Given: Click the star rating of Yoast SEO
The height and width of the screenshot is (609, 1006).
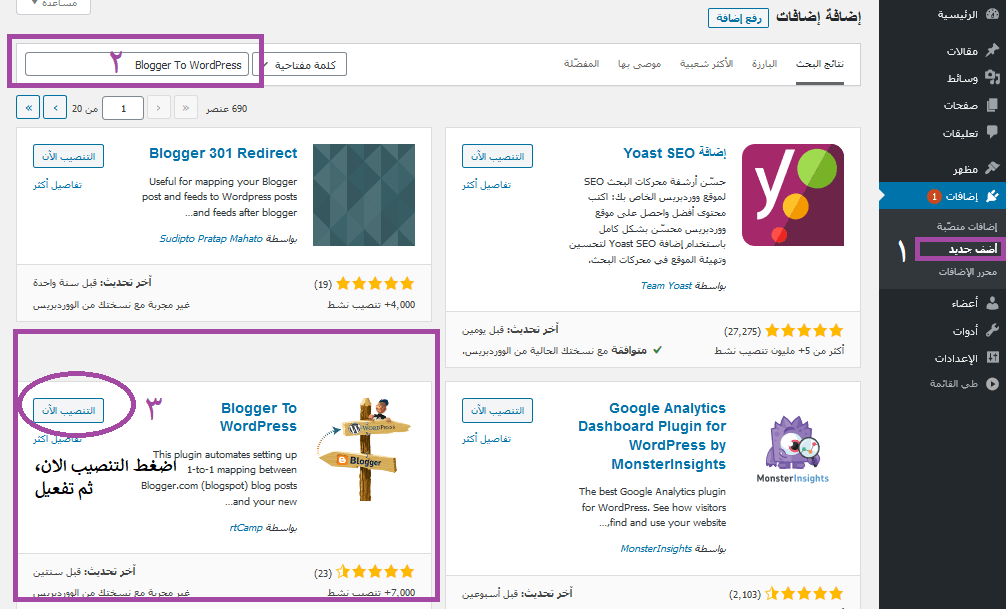Looking at the screenshot, I should click(x=804, y=331).
